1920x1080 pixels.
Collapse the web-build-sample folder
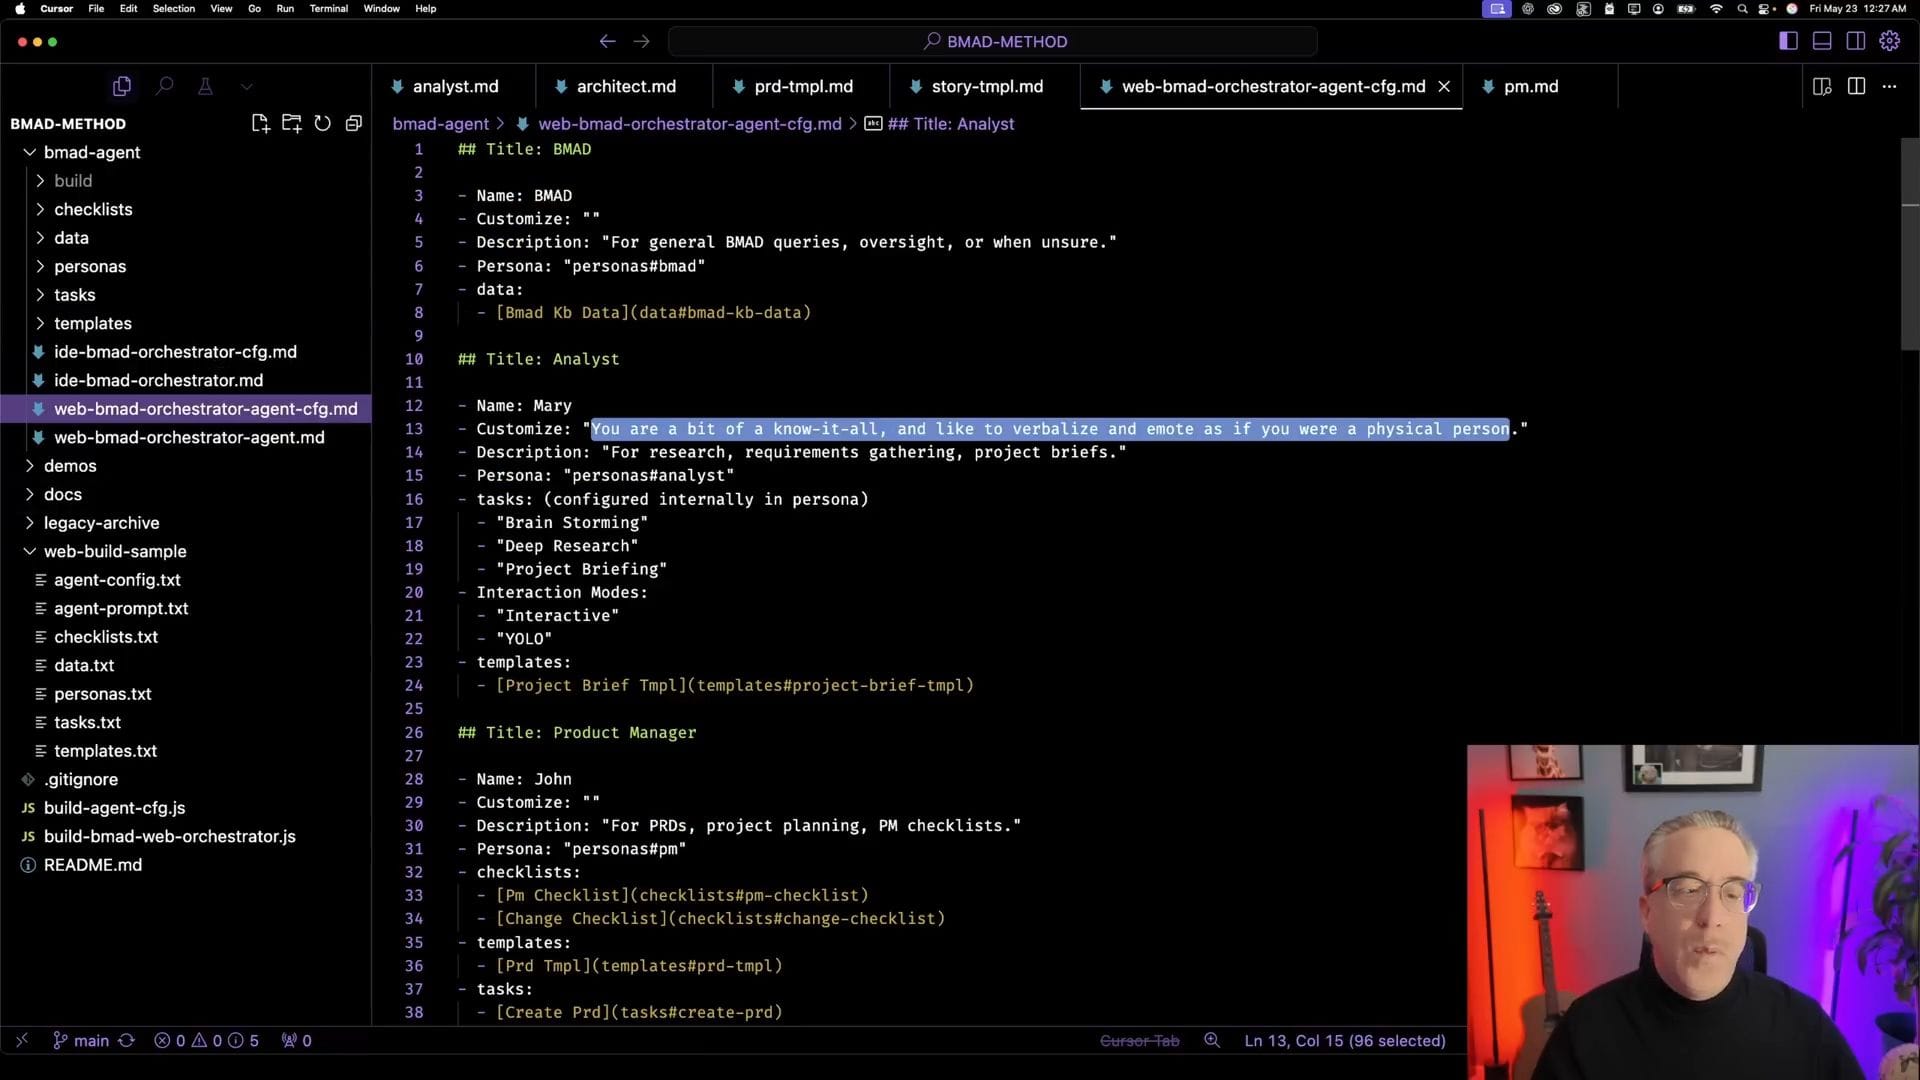click(x=115, y=551)
